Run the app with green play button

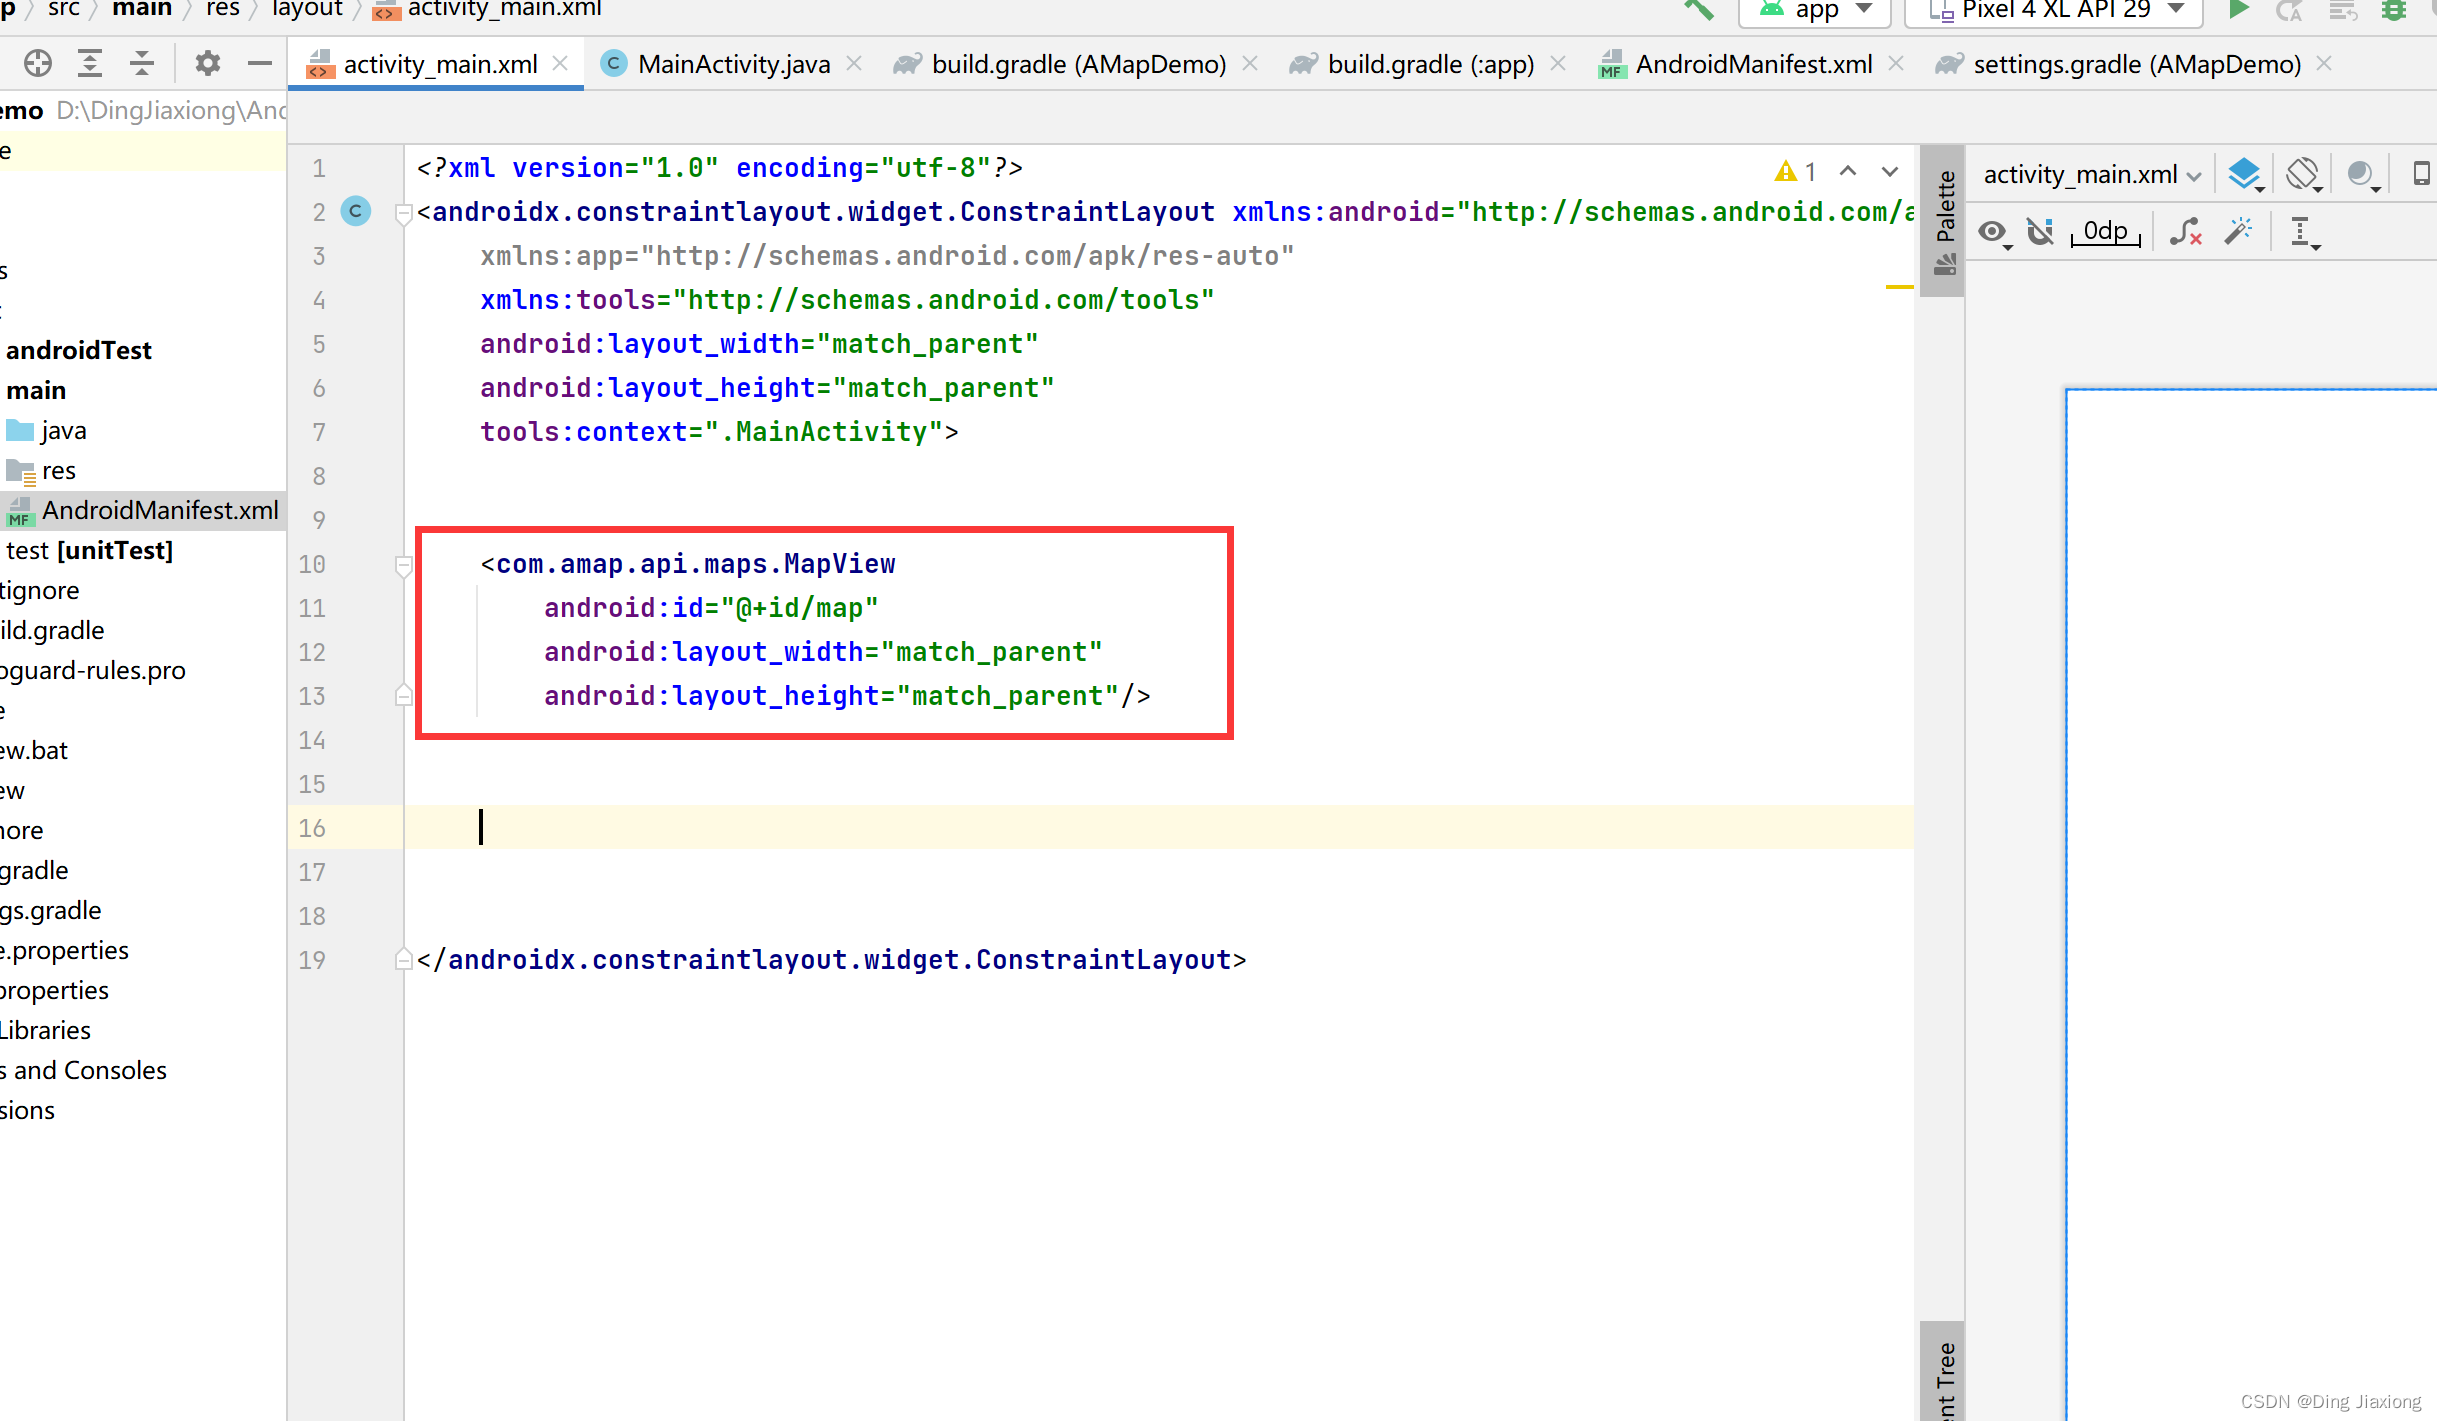2239,10
